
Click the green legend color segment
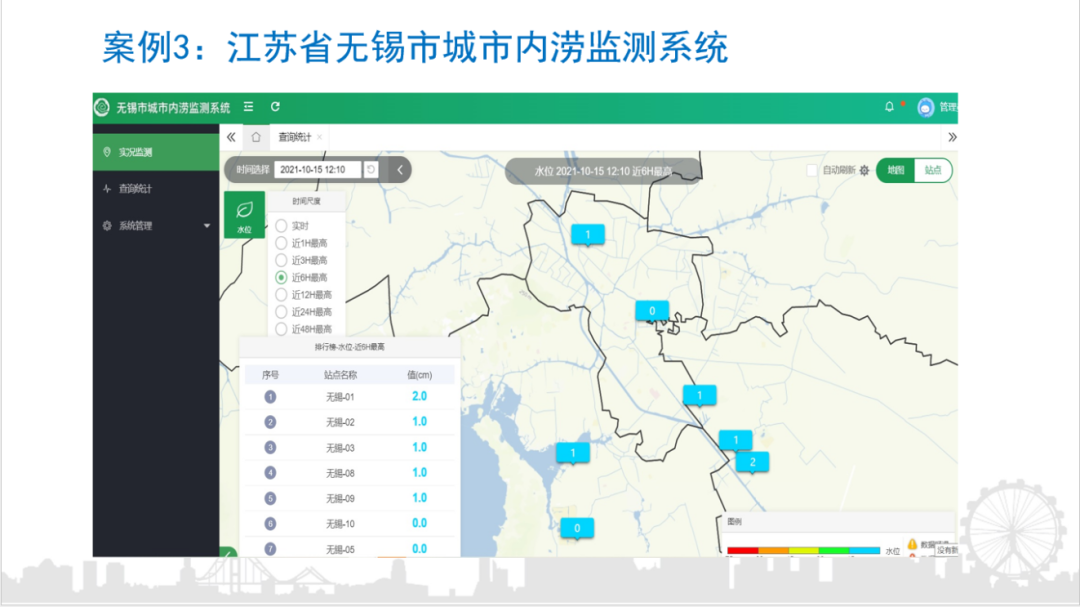(833, 551)
